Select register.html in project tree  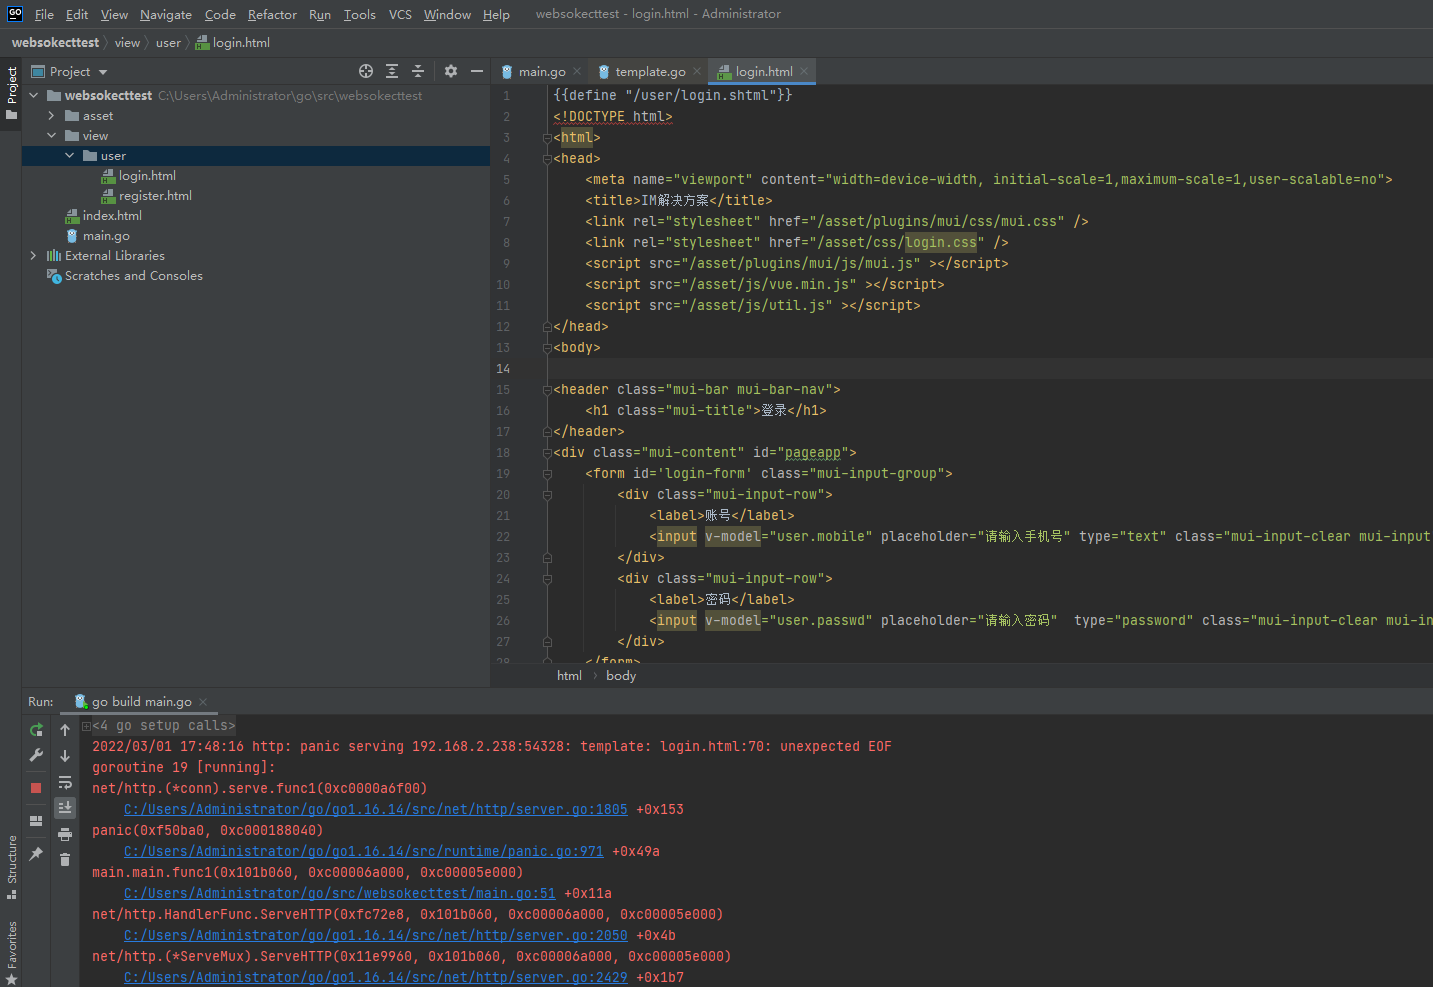click(x=155, y=196)
